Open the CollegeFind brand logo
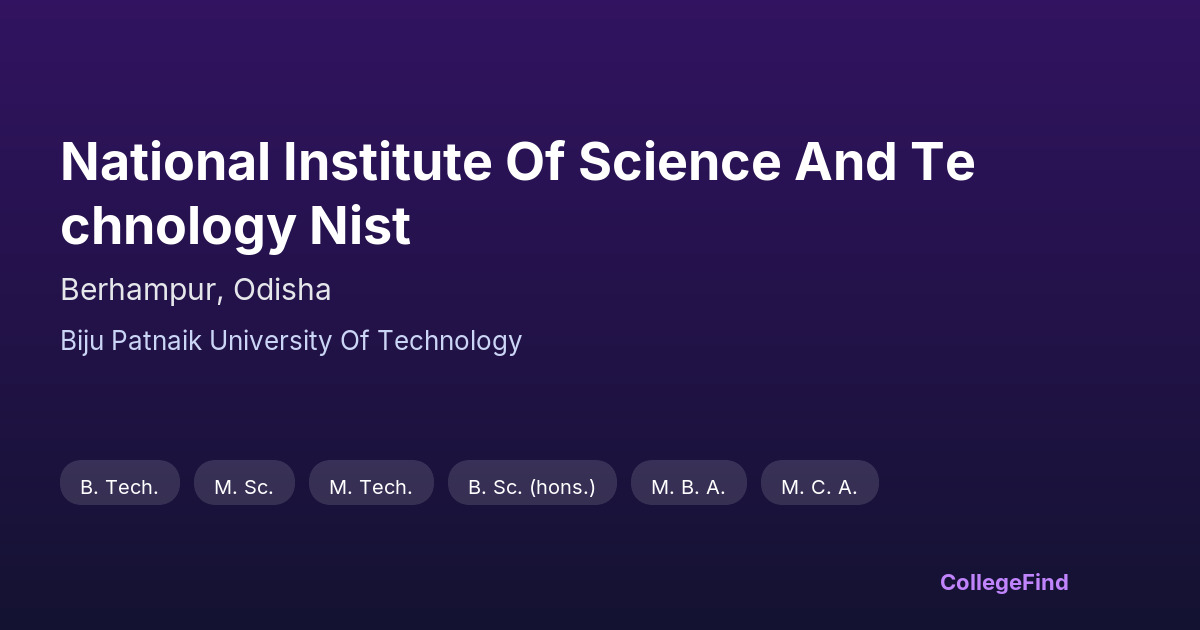Viewport: 1200px width, 630px height. 1004,582
